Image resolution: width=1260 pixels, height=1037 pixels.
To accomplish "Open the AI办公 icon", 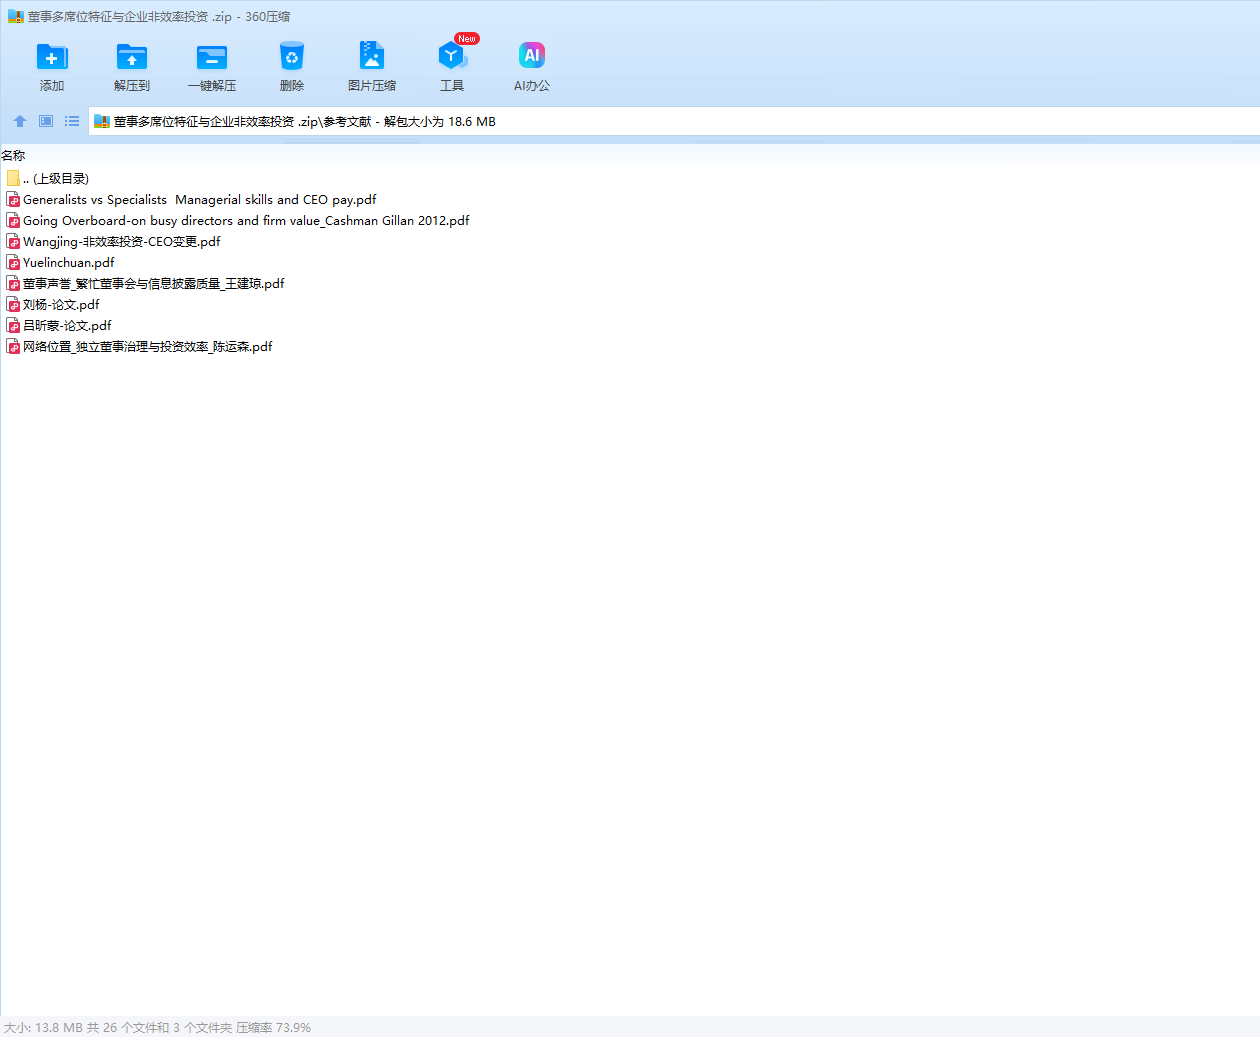I will click(x=532, y=56).
